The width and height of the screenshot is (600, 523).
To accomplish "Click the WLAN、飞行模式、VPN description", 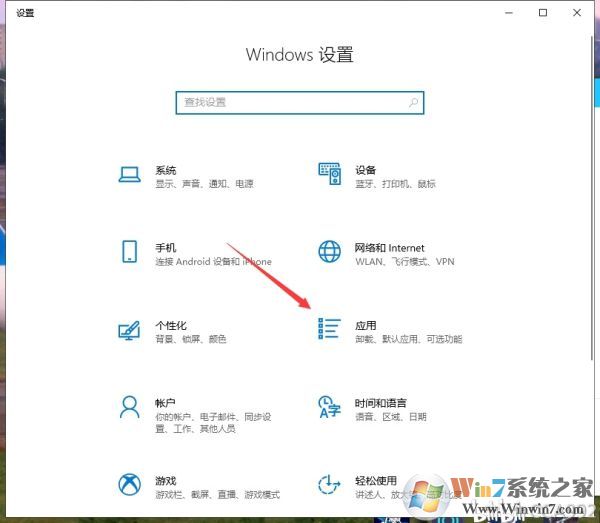I will (x=404, y=262).
